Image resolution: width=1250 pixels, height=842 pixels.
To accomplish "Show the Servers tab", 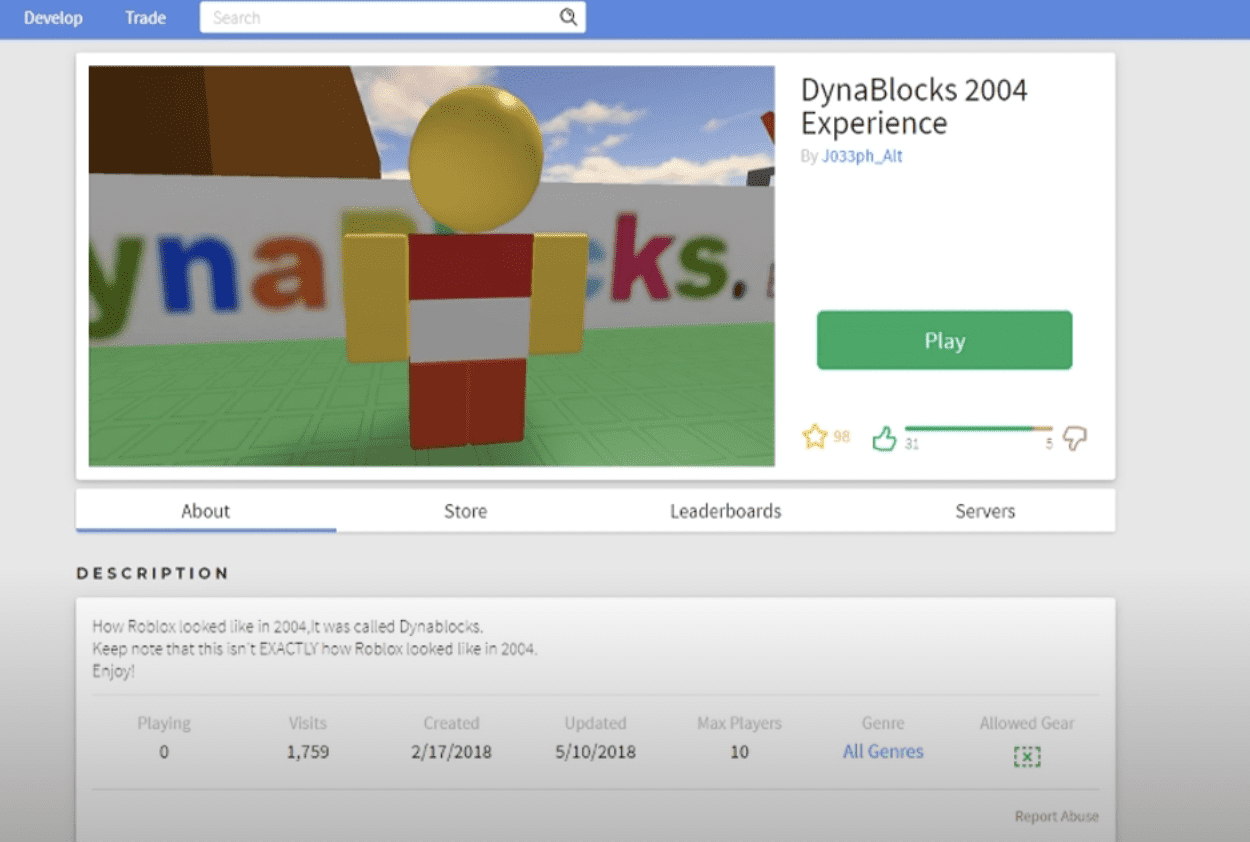I will [x=985, y=511].
